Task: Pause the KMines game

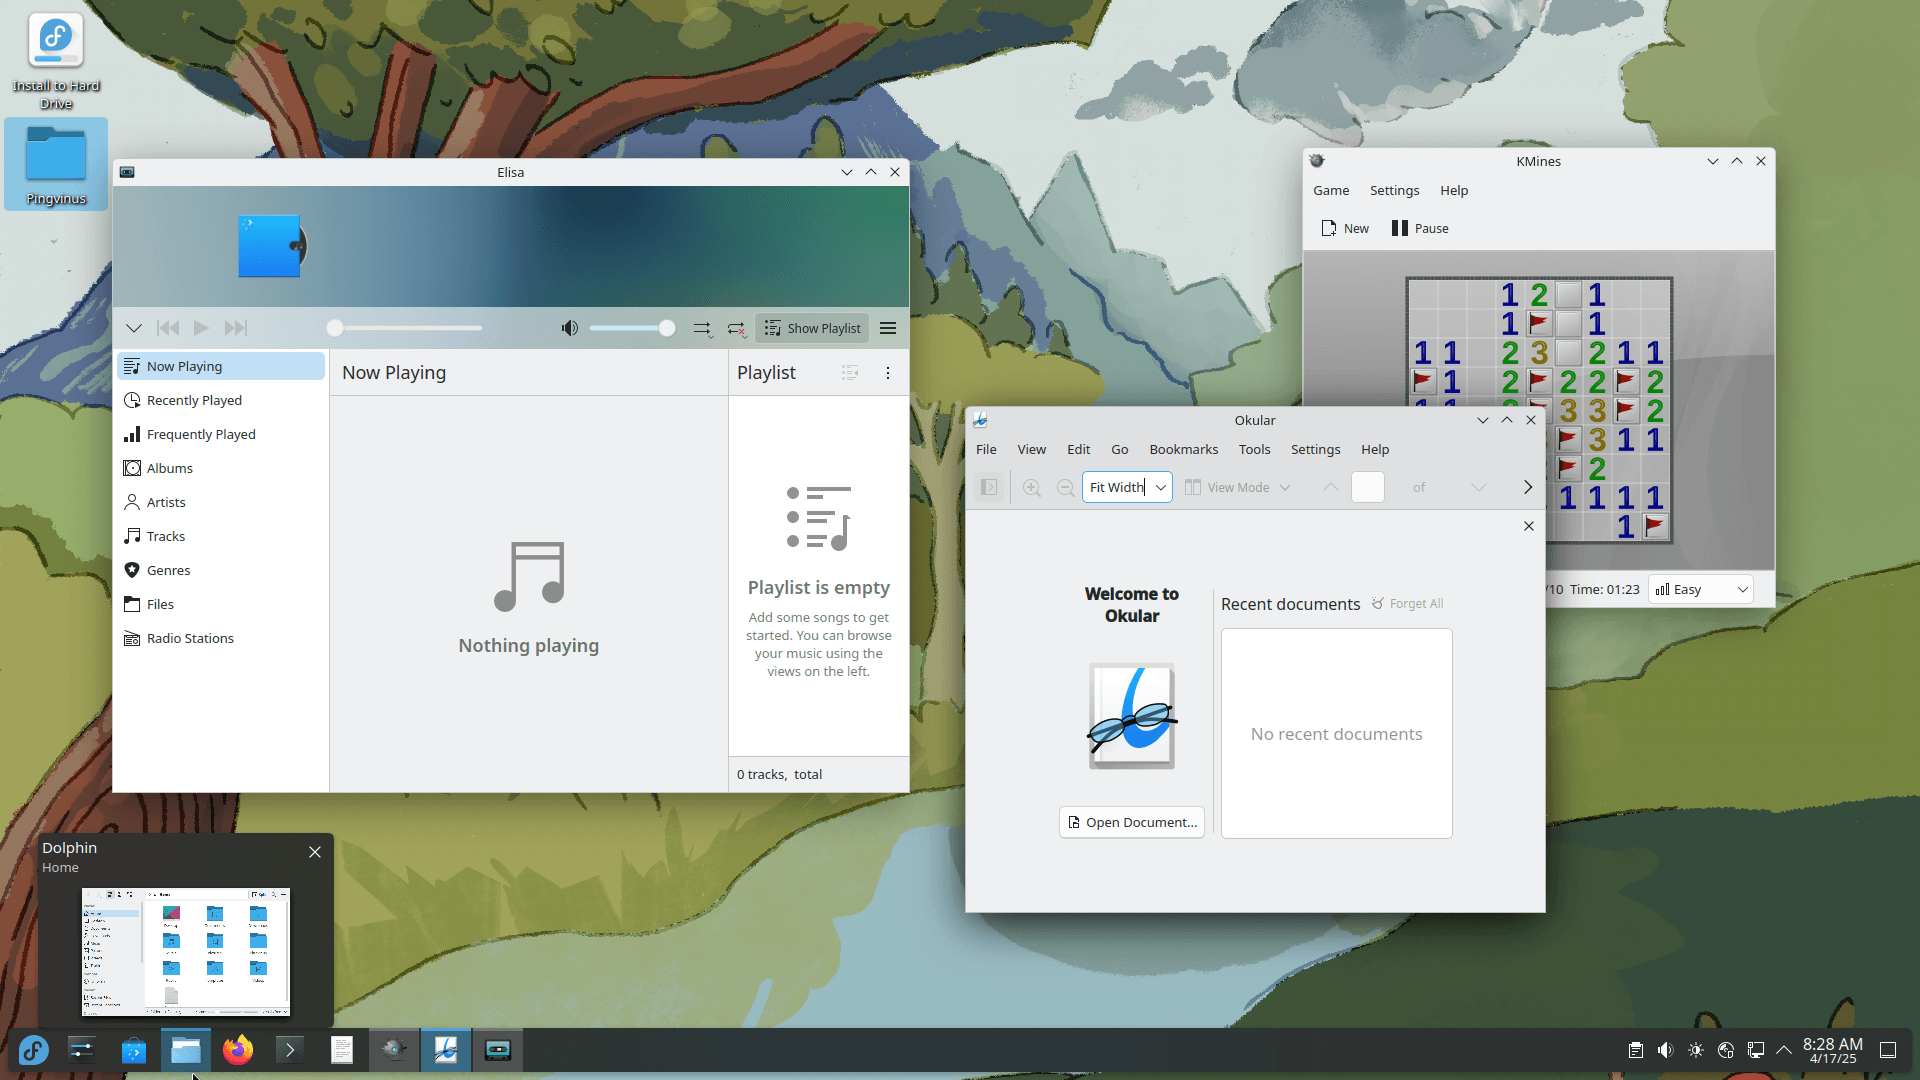Action: click(1420, 228)
